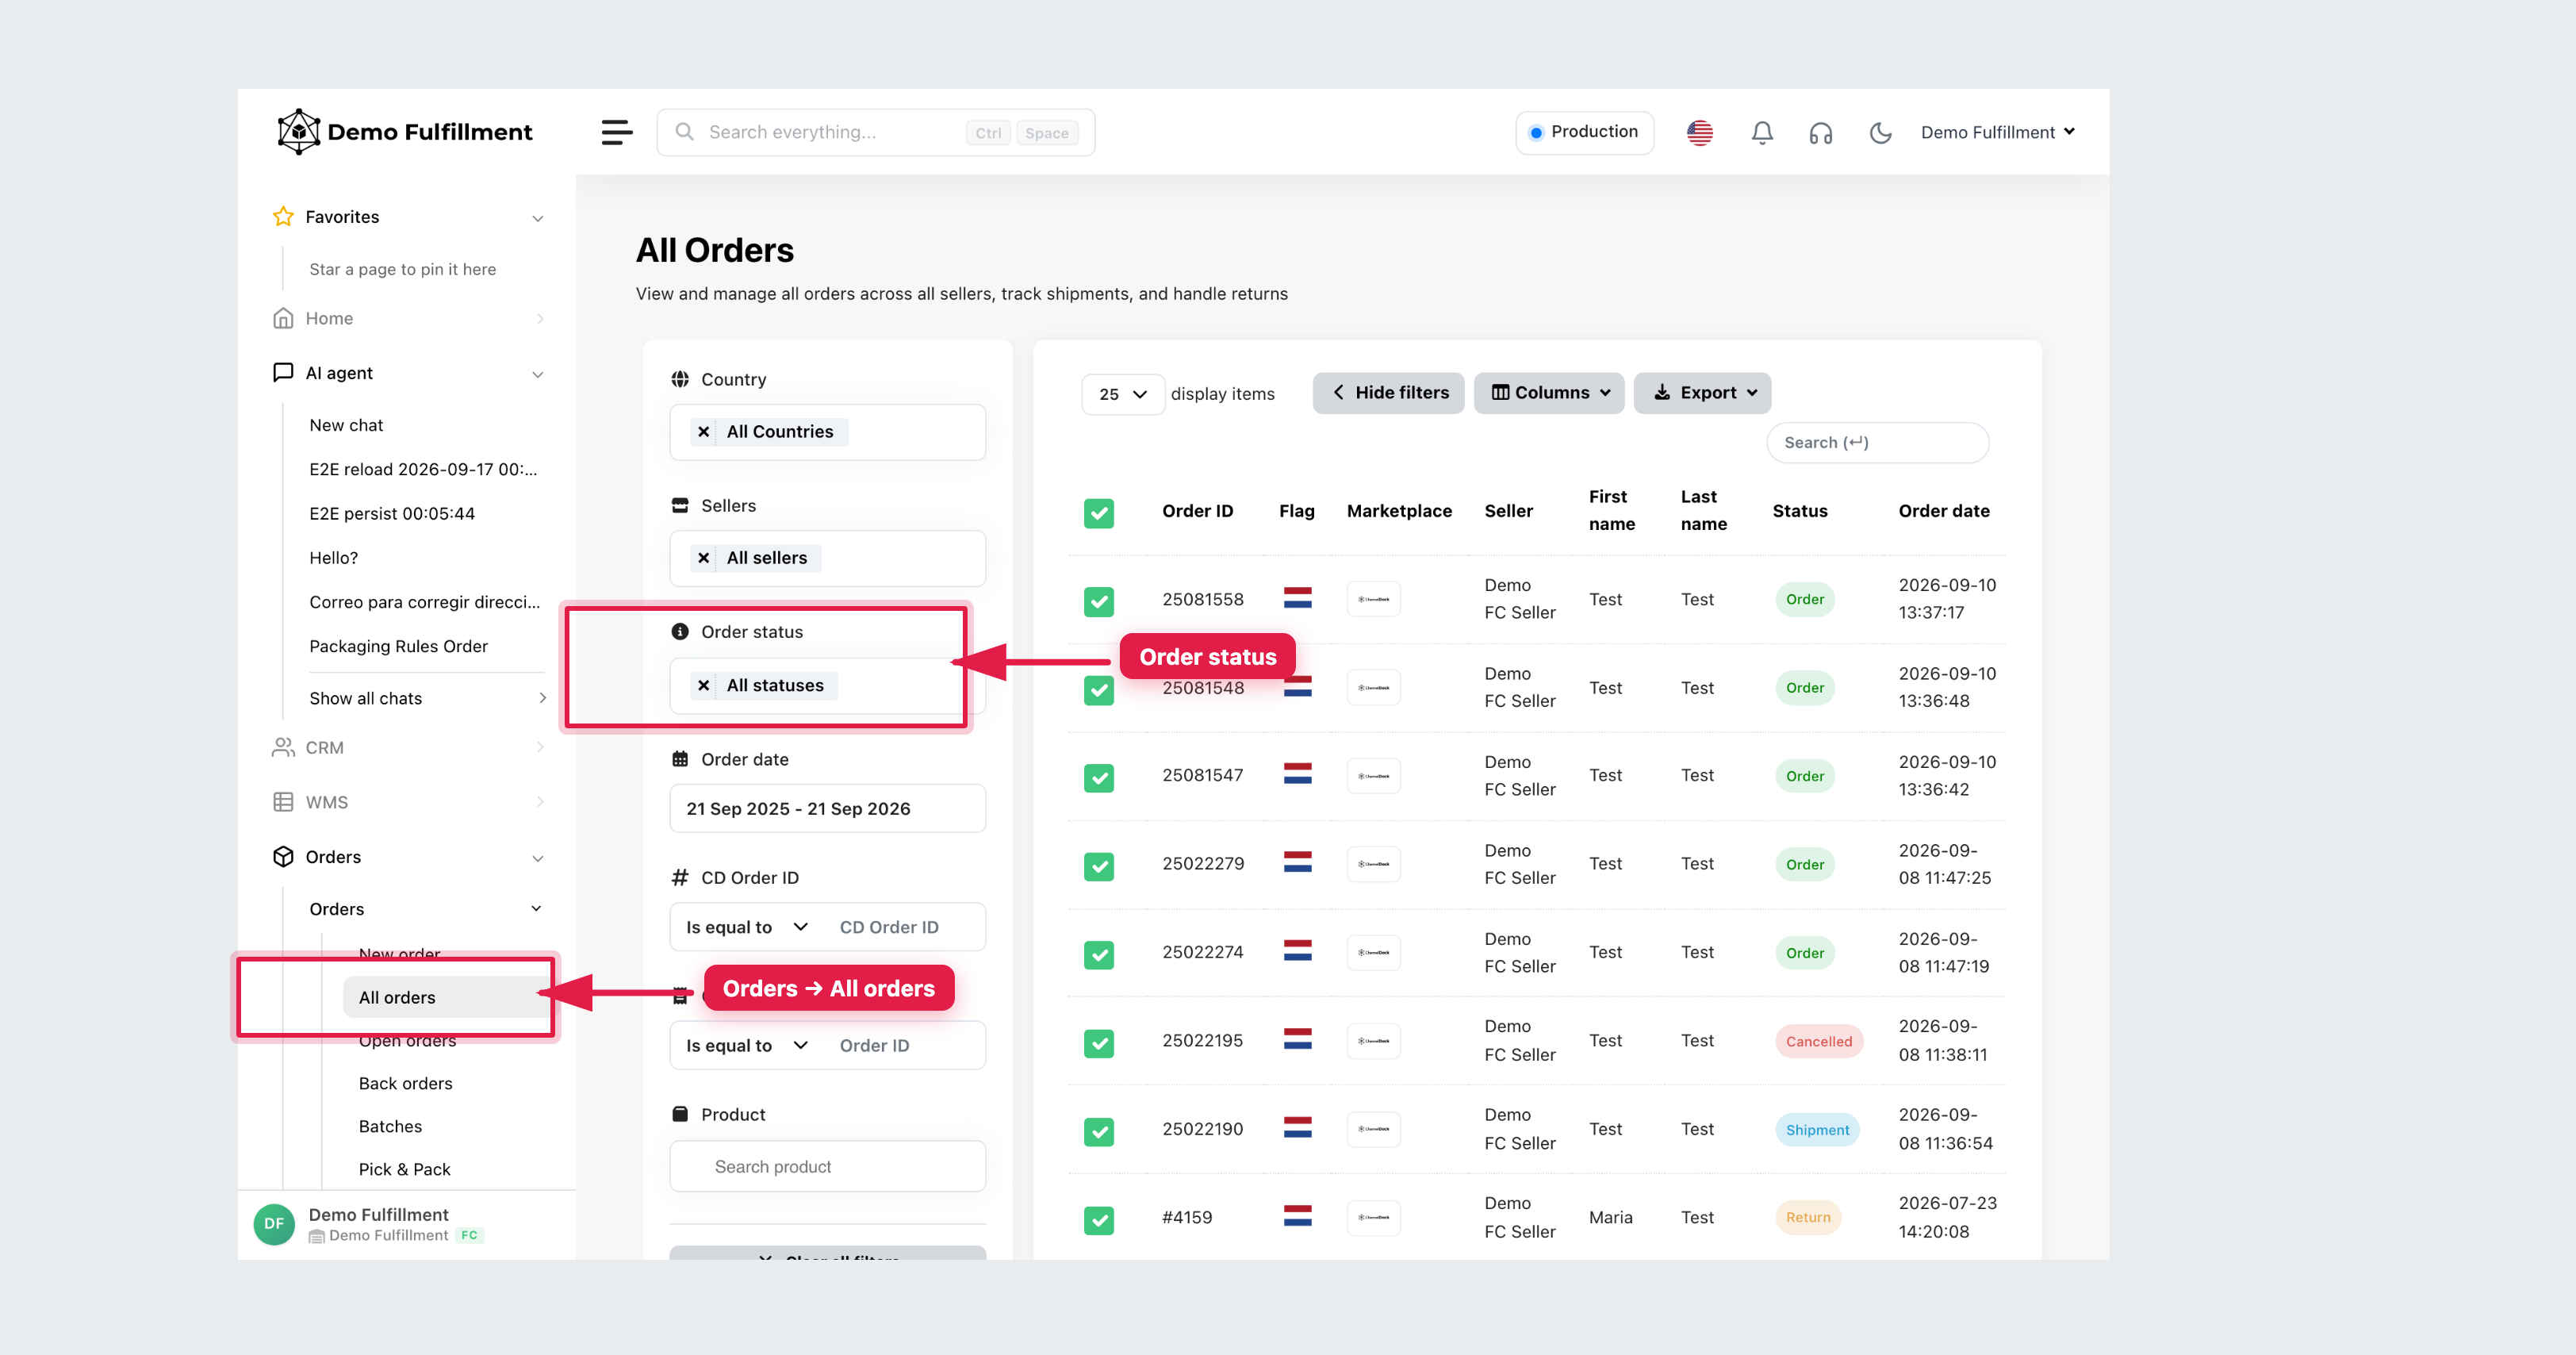Remove the All statuses filter chip
The height and width of the screenshot is (1355, 2576).
(x=704, y=685)
